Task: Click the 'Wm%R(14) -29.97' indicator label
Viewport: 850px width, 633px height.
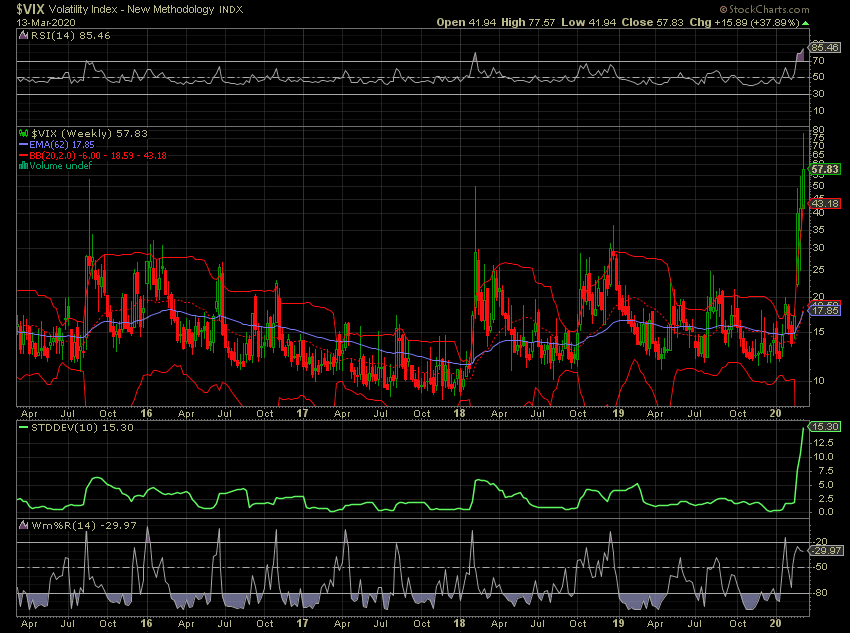Action: tap(84, 525)
